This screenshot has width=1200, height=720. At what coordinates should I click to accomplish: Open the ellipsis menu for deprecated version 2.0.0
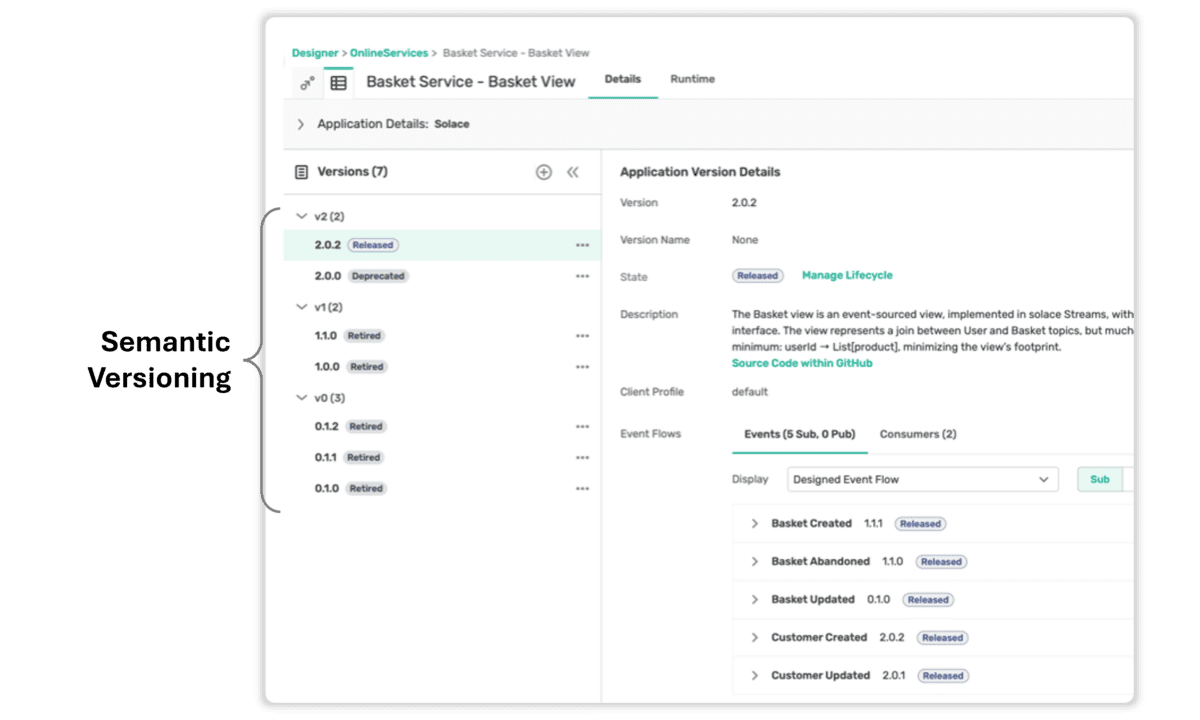click(583, 275)
